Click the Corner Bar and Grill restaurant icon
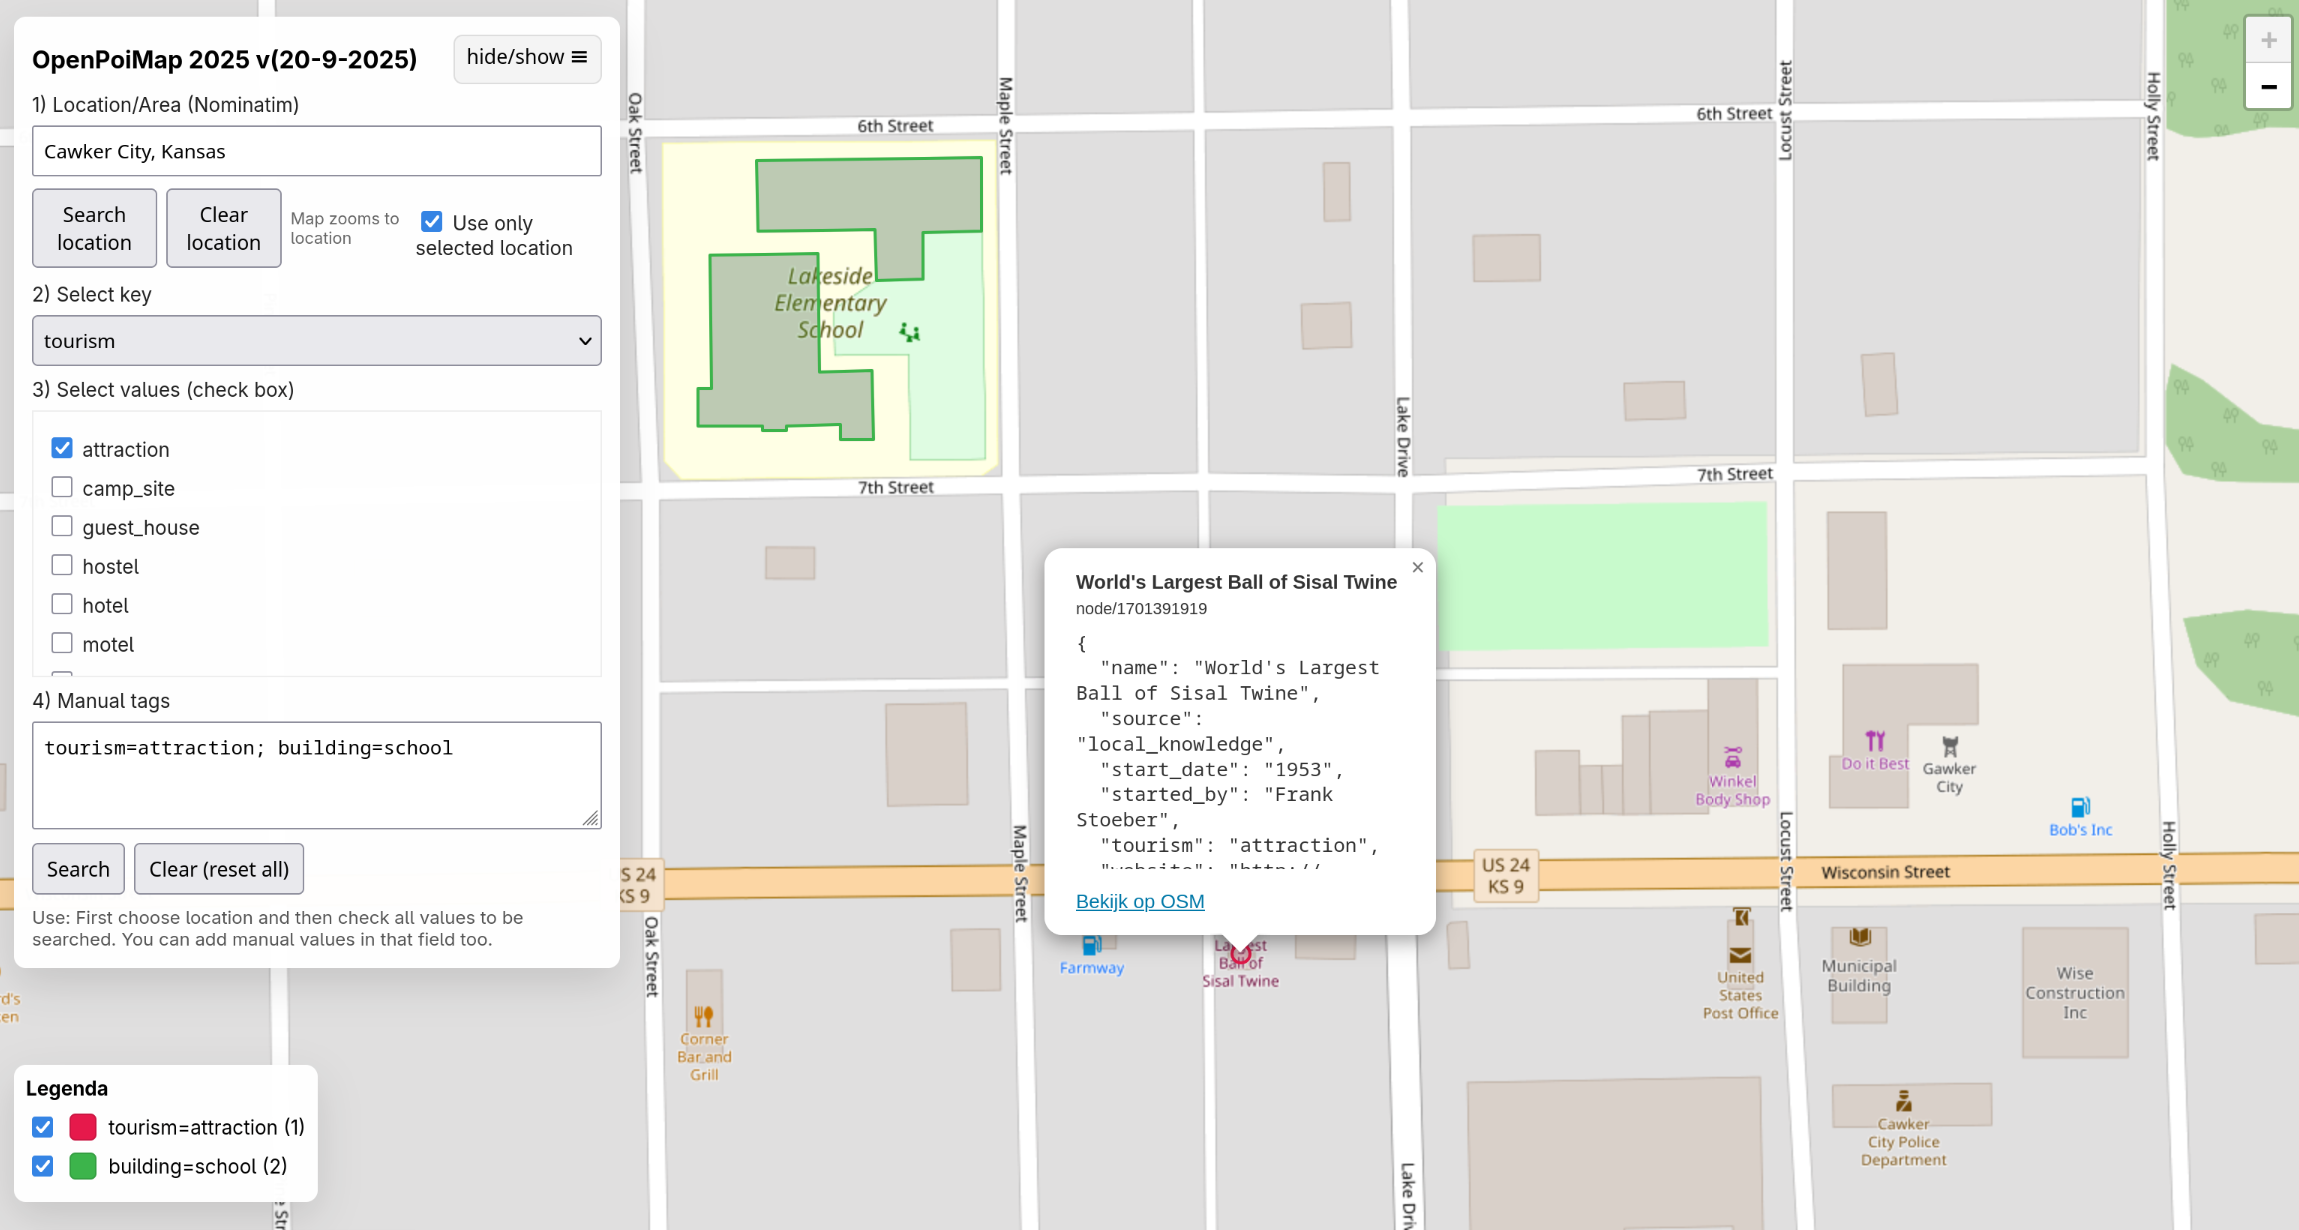The height and width of the screenshot is (1230, 2299). (x=703, y=1016)
